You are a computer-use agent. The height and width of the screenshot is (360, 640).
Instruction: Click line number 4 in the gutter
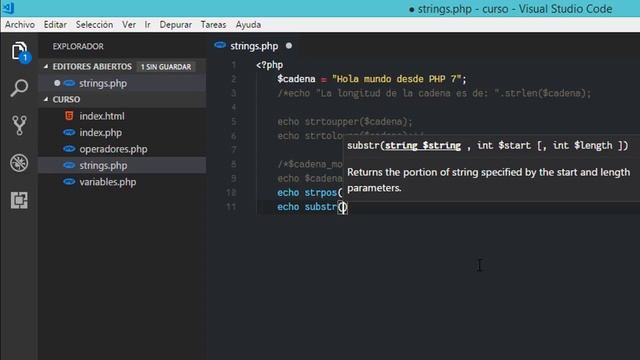click(x=233, y=107)
